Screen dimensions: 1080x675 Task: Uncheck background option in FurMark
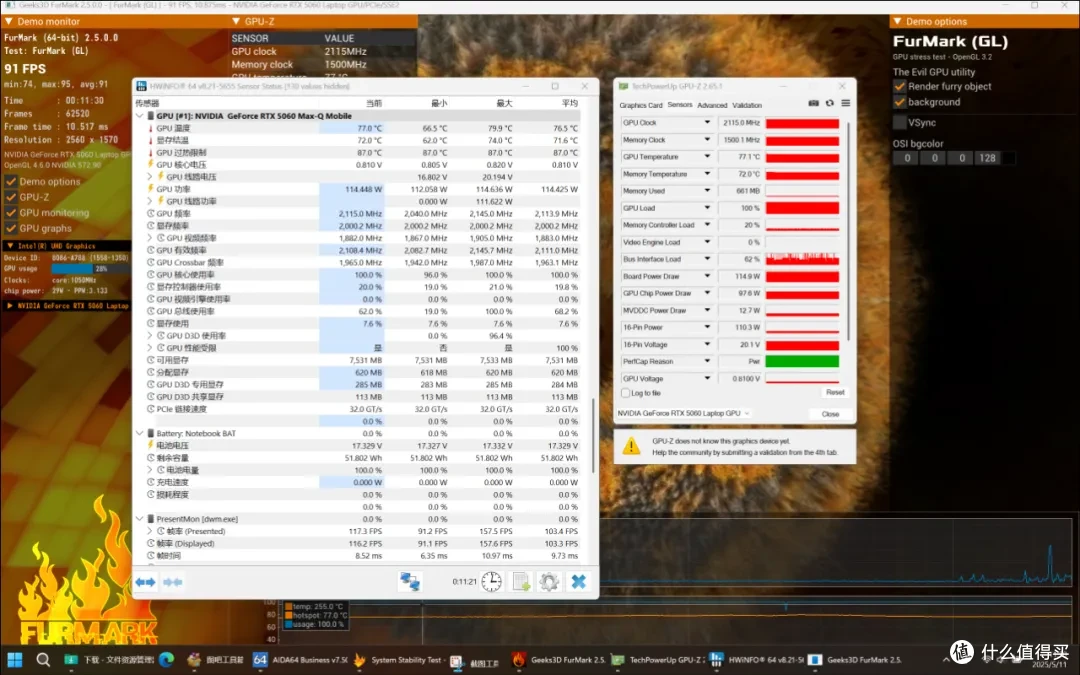[900, 103]
